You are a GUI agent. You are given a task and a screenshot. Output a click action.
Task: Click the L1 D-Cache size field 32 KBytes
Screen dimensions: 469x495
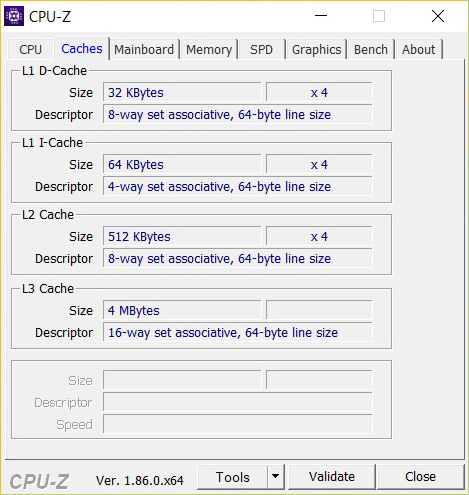point(182,92)
